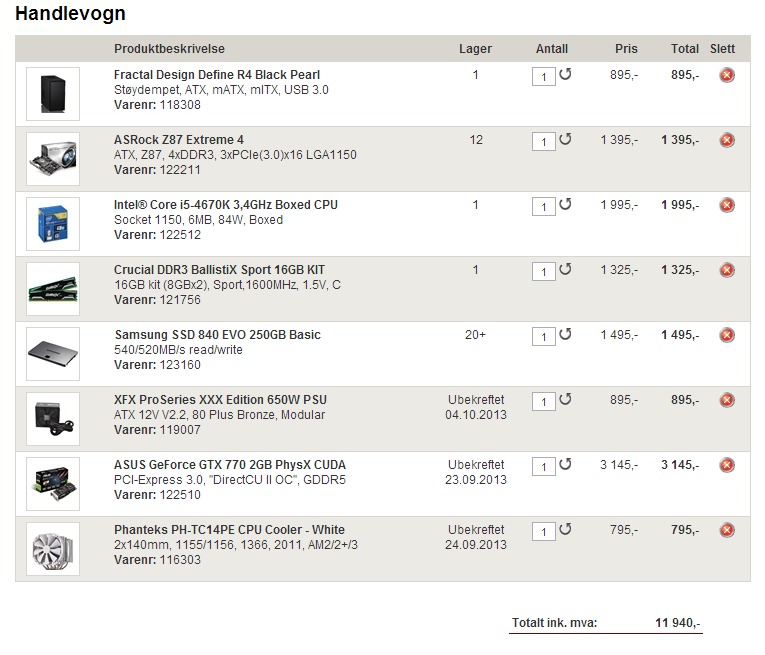The width and height of the screenshot is (765, 655).
Task: Open Phanteks PH-TC14PE CPU Cooler product page
Action: click(x=229, y=530)
